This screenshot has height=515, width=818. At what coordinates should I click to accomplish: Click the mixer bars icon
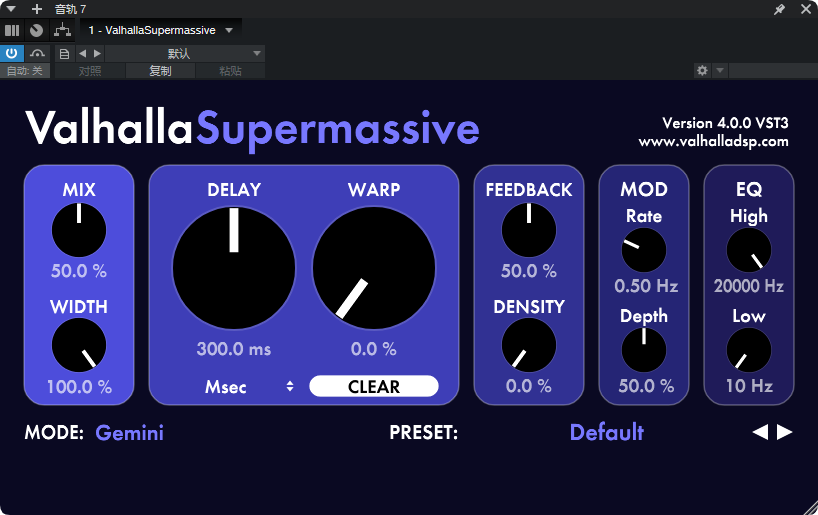click(x=12, y=30)
